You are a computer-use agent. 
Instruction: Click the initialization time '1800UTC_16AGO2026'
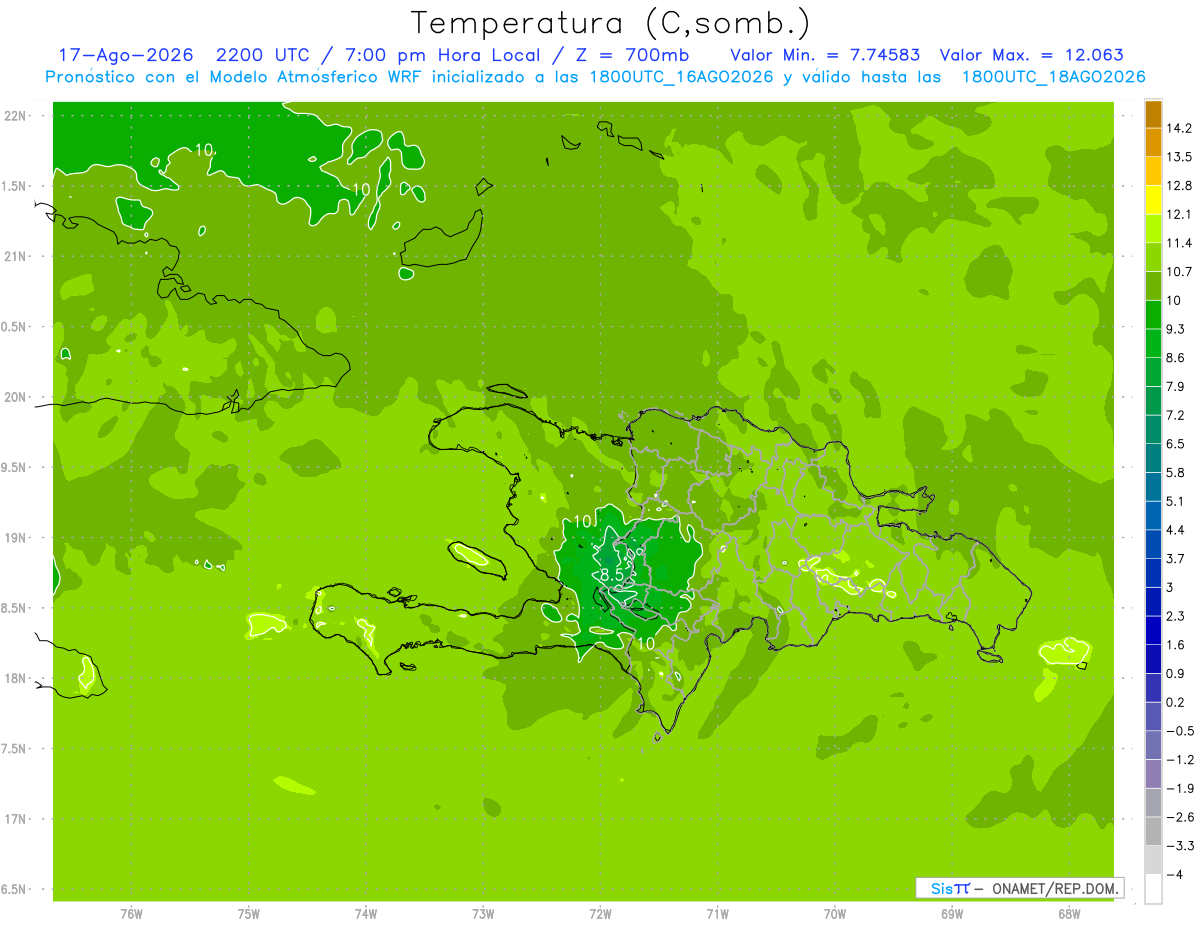(x=681, y=77)
